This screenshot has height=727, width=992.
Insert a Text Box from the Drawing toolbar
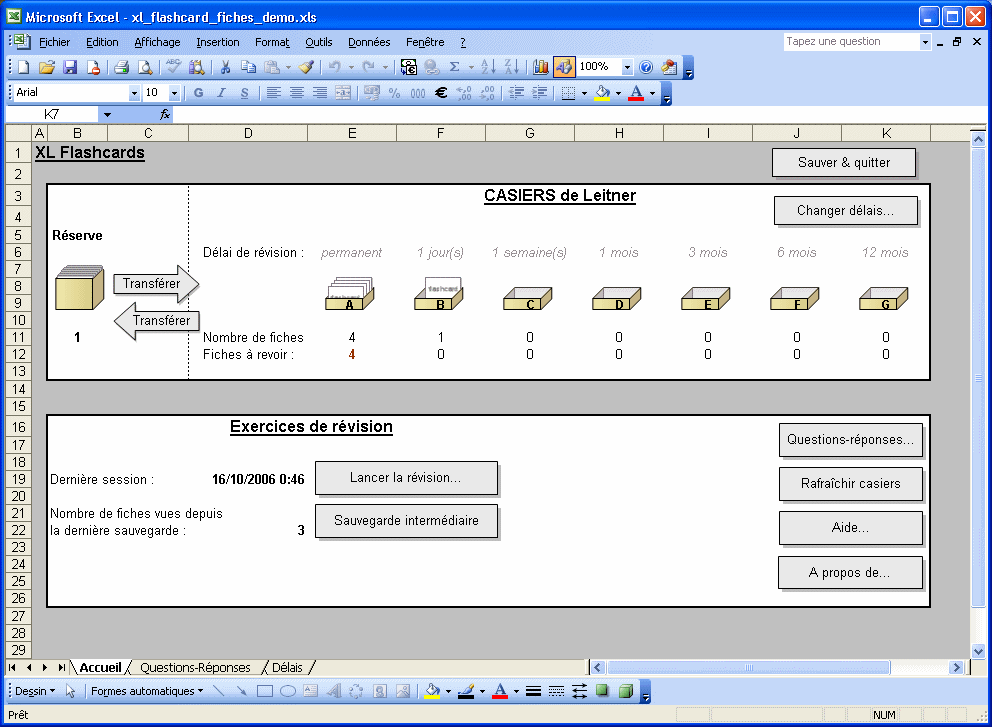(x=311, y=691)
